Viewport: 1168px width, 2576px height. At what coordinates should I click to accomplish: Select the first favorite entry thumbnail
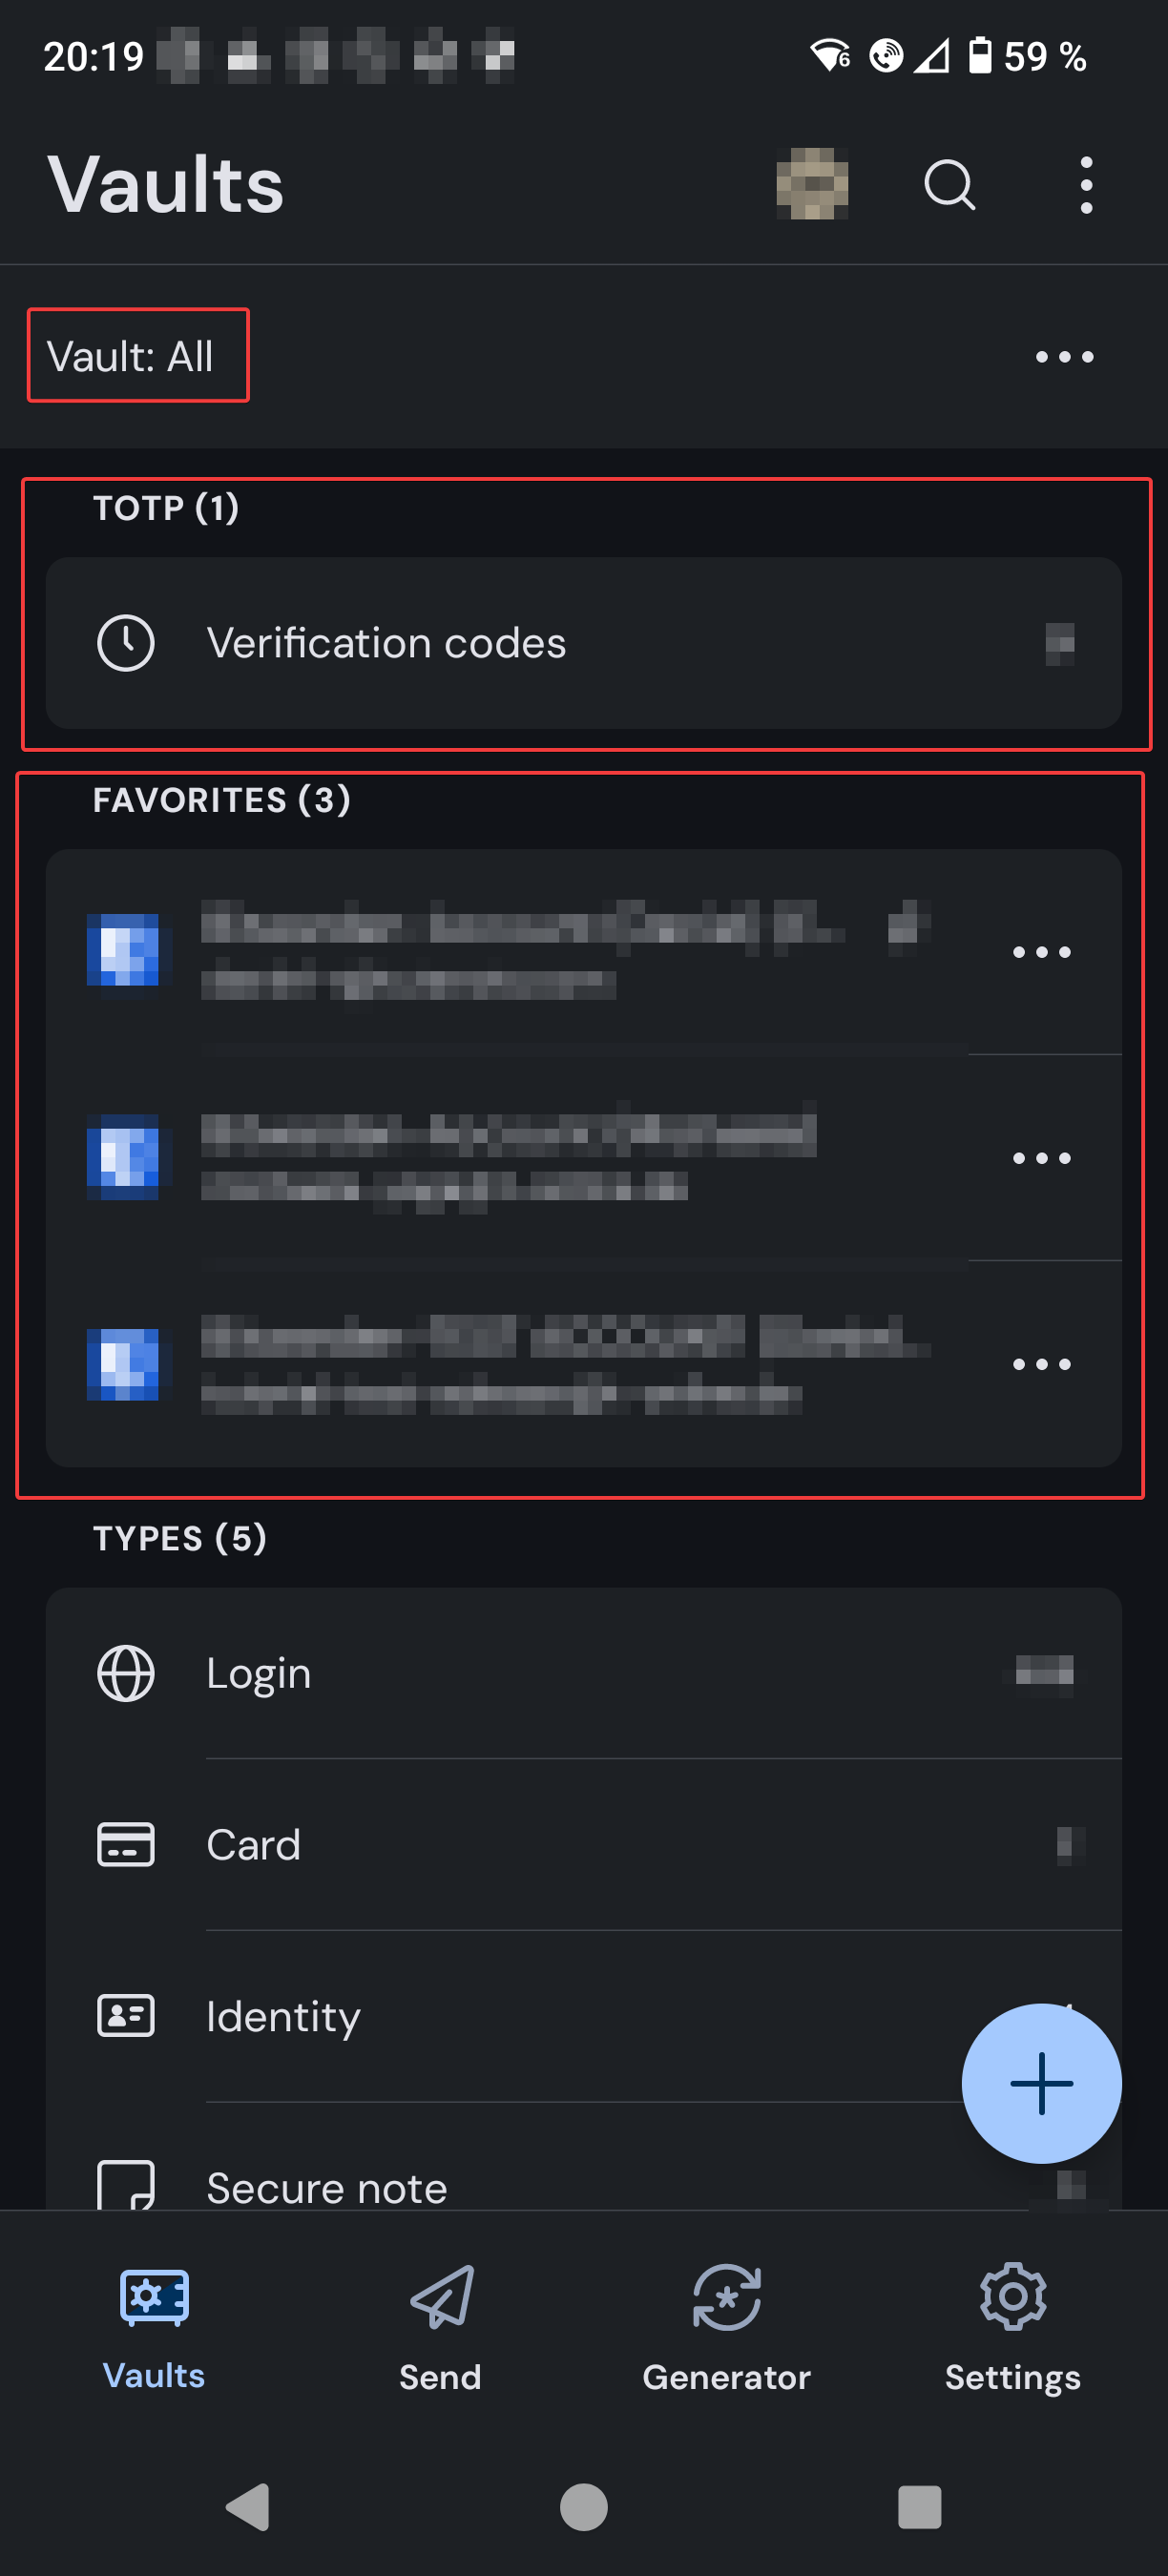(123, 950)
